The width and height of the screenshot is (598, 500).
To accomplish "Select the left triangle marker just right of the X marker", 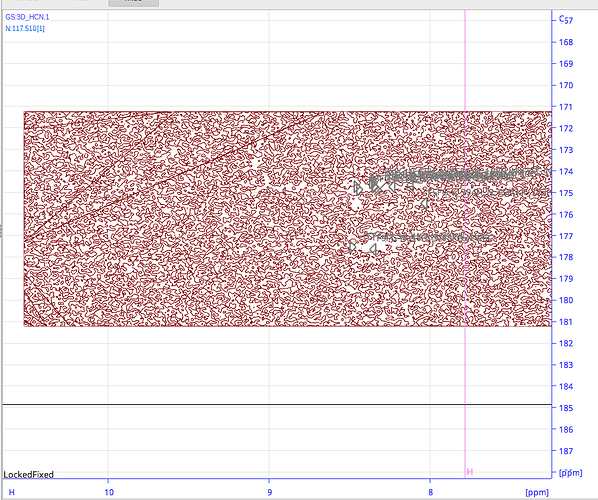I will point(392,187).
